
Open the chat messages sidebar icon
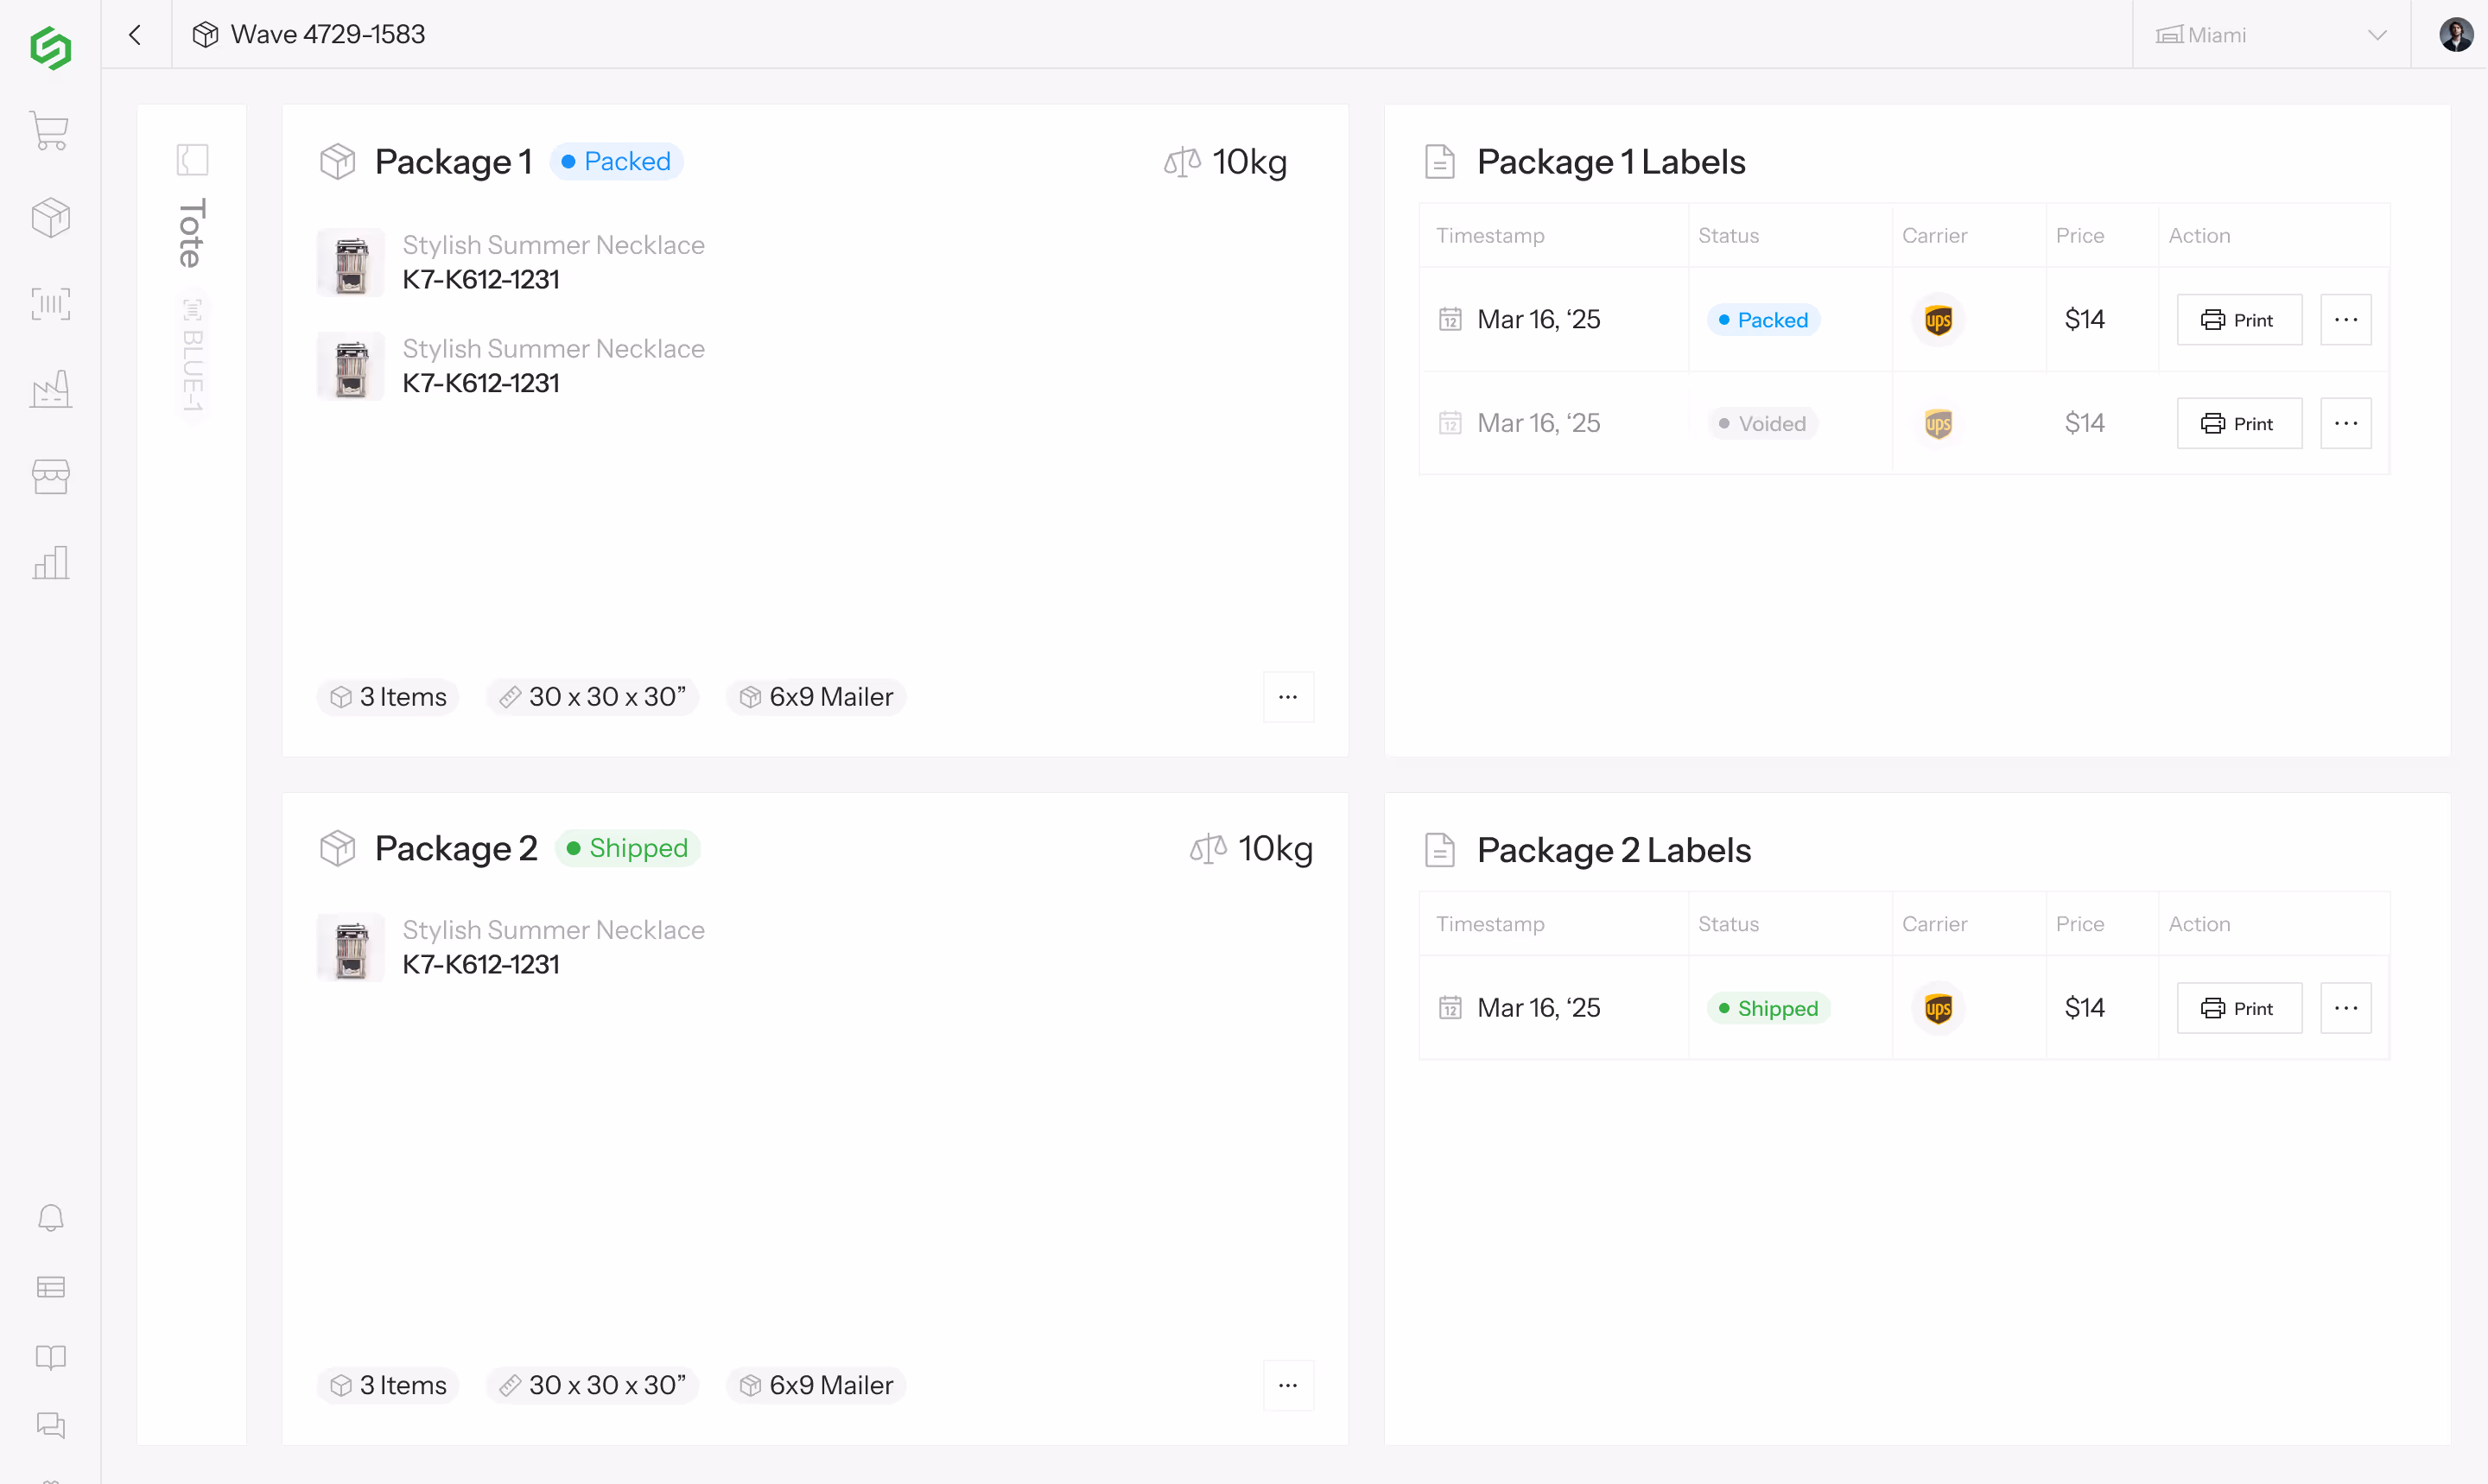pos(50,1425)
